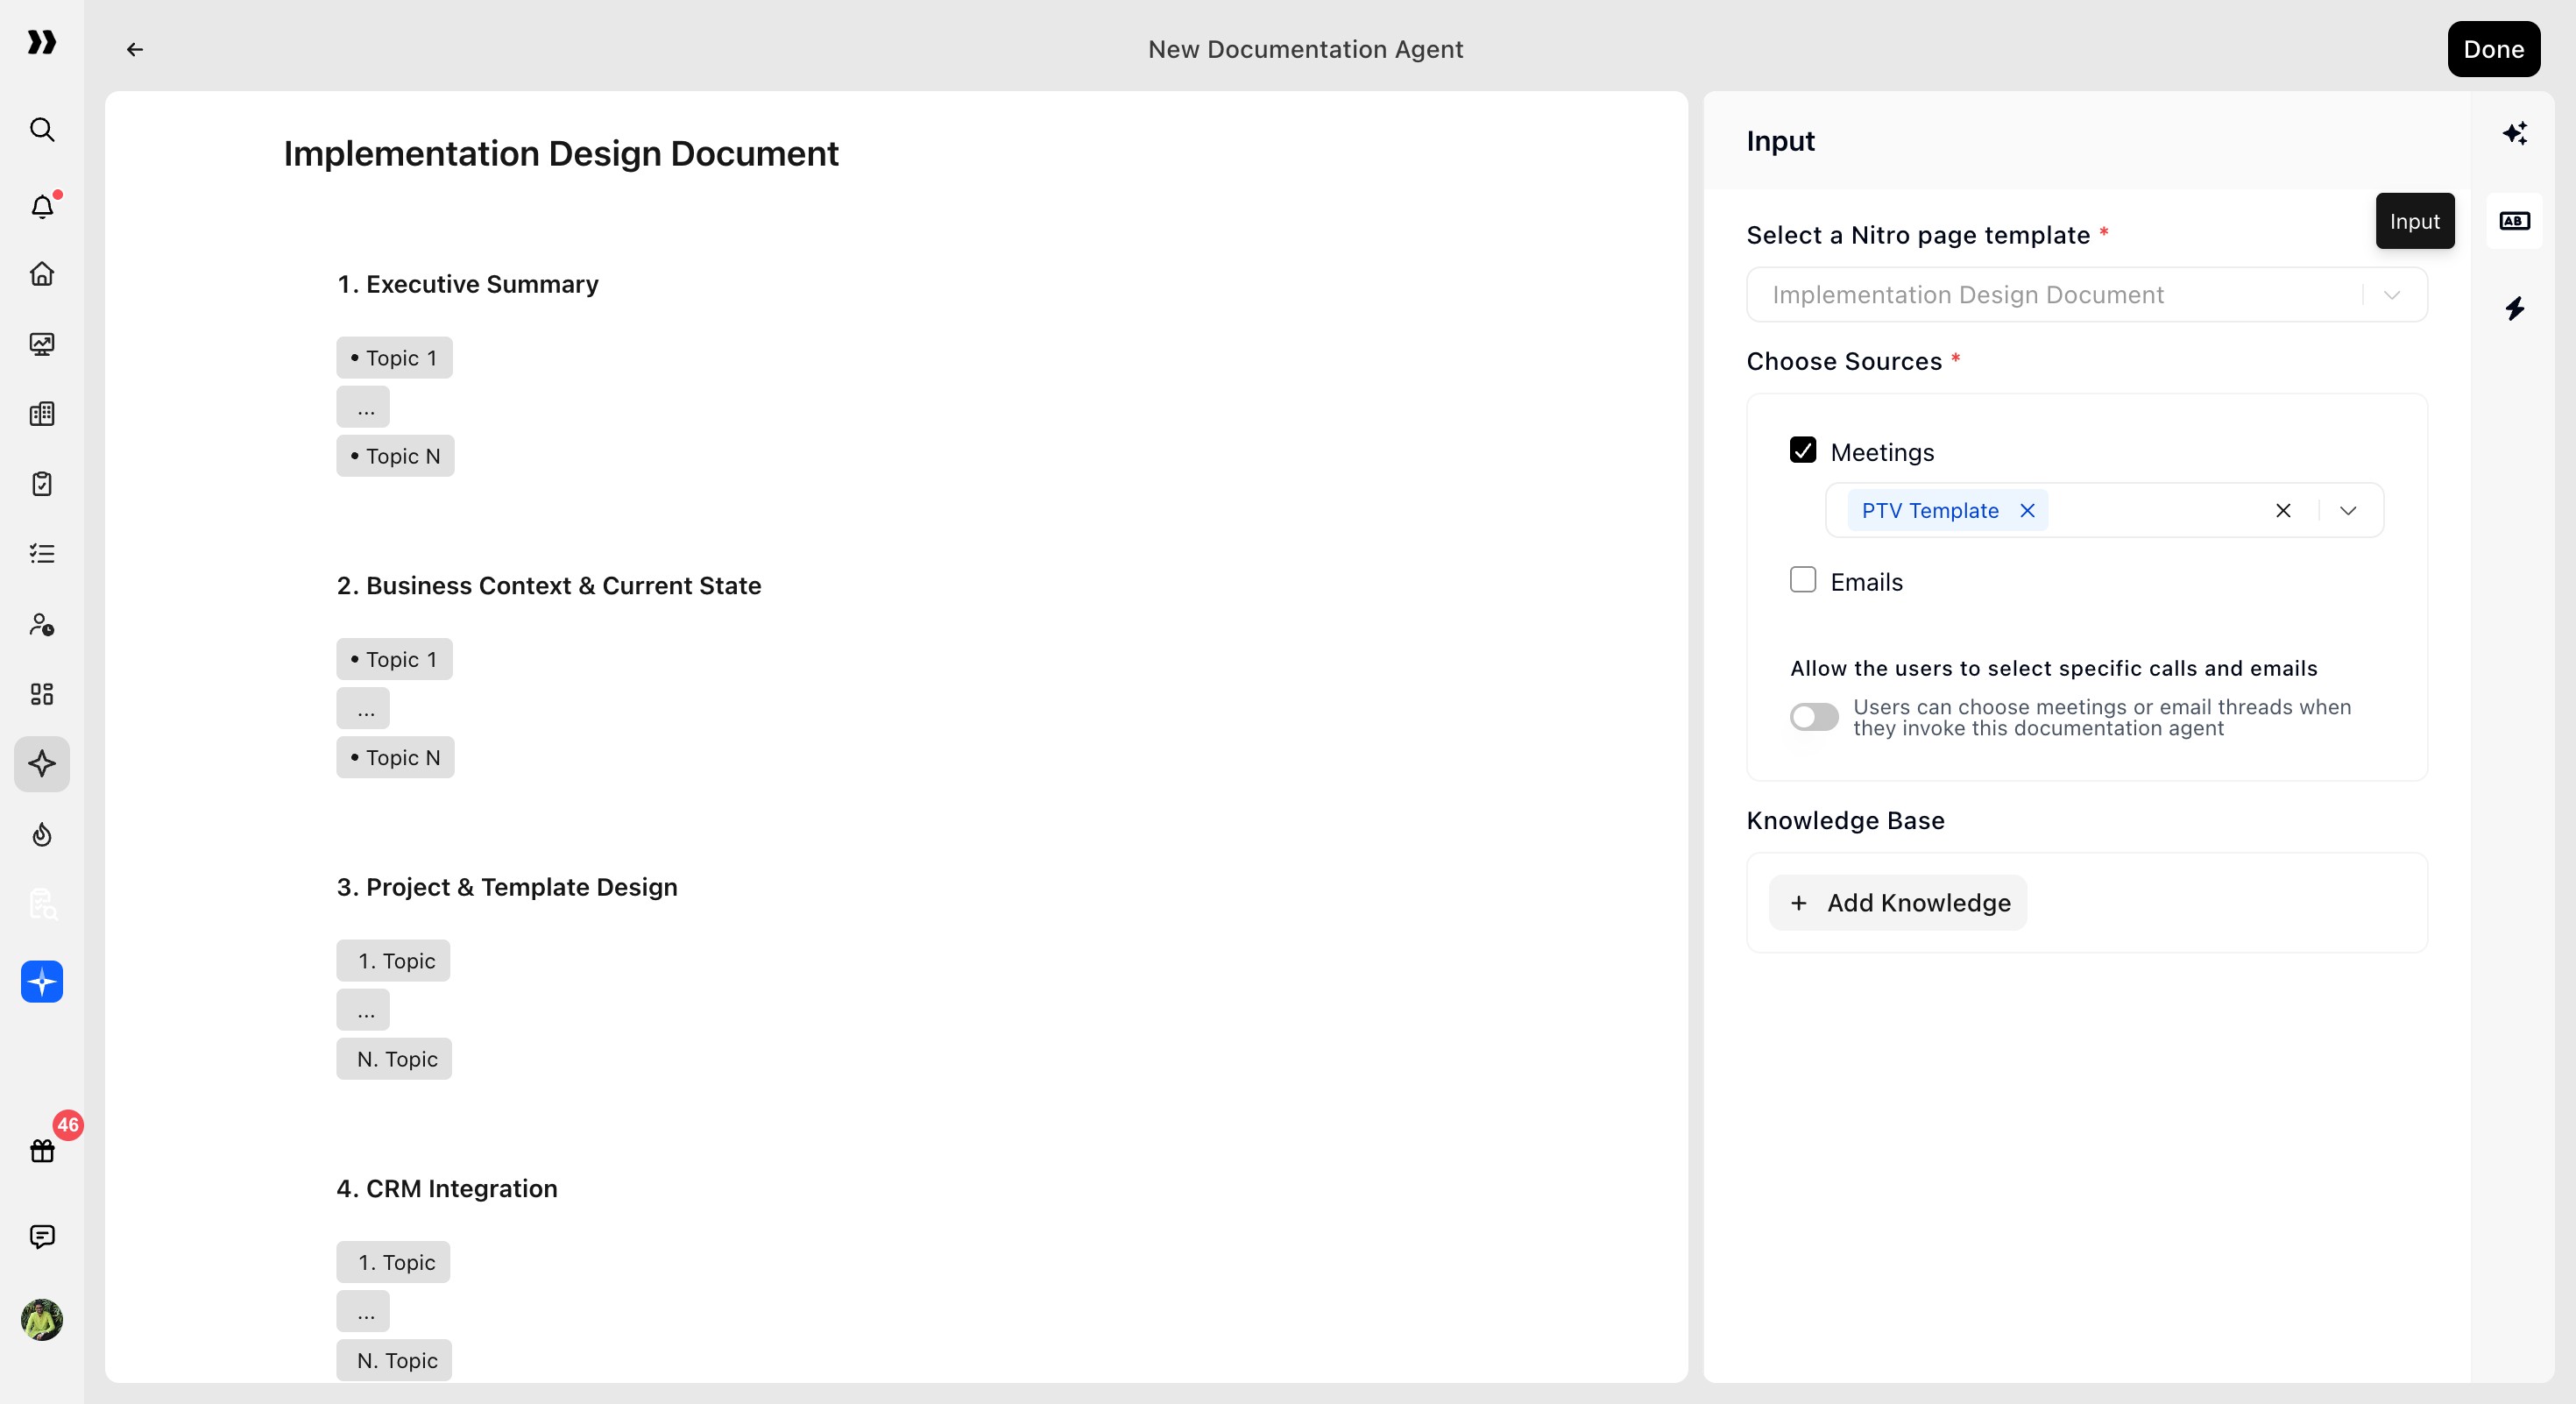Remove the PTV Template tag
The image size is (2576, 1404).
coord(2027,511)
